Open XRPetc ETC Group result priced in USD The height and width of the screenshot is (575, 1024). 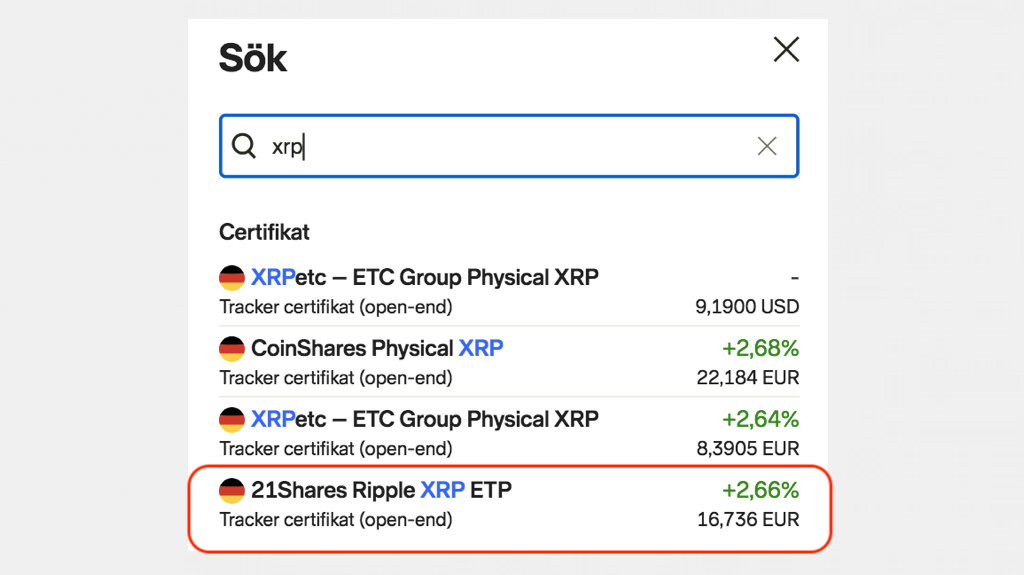point(425,278)
